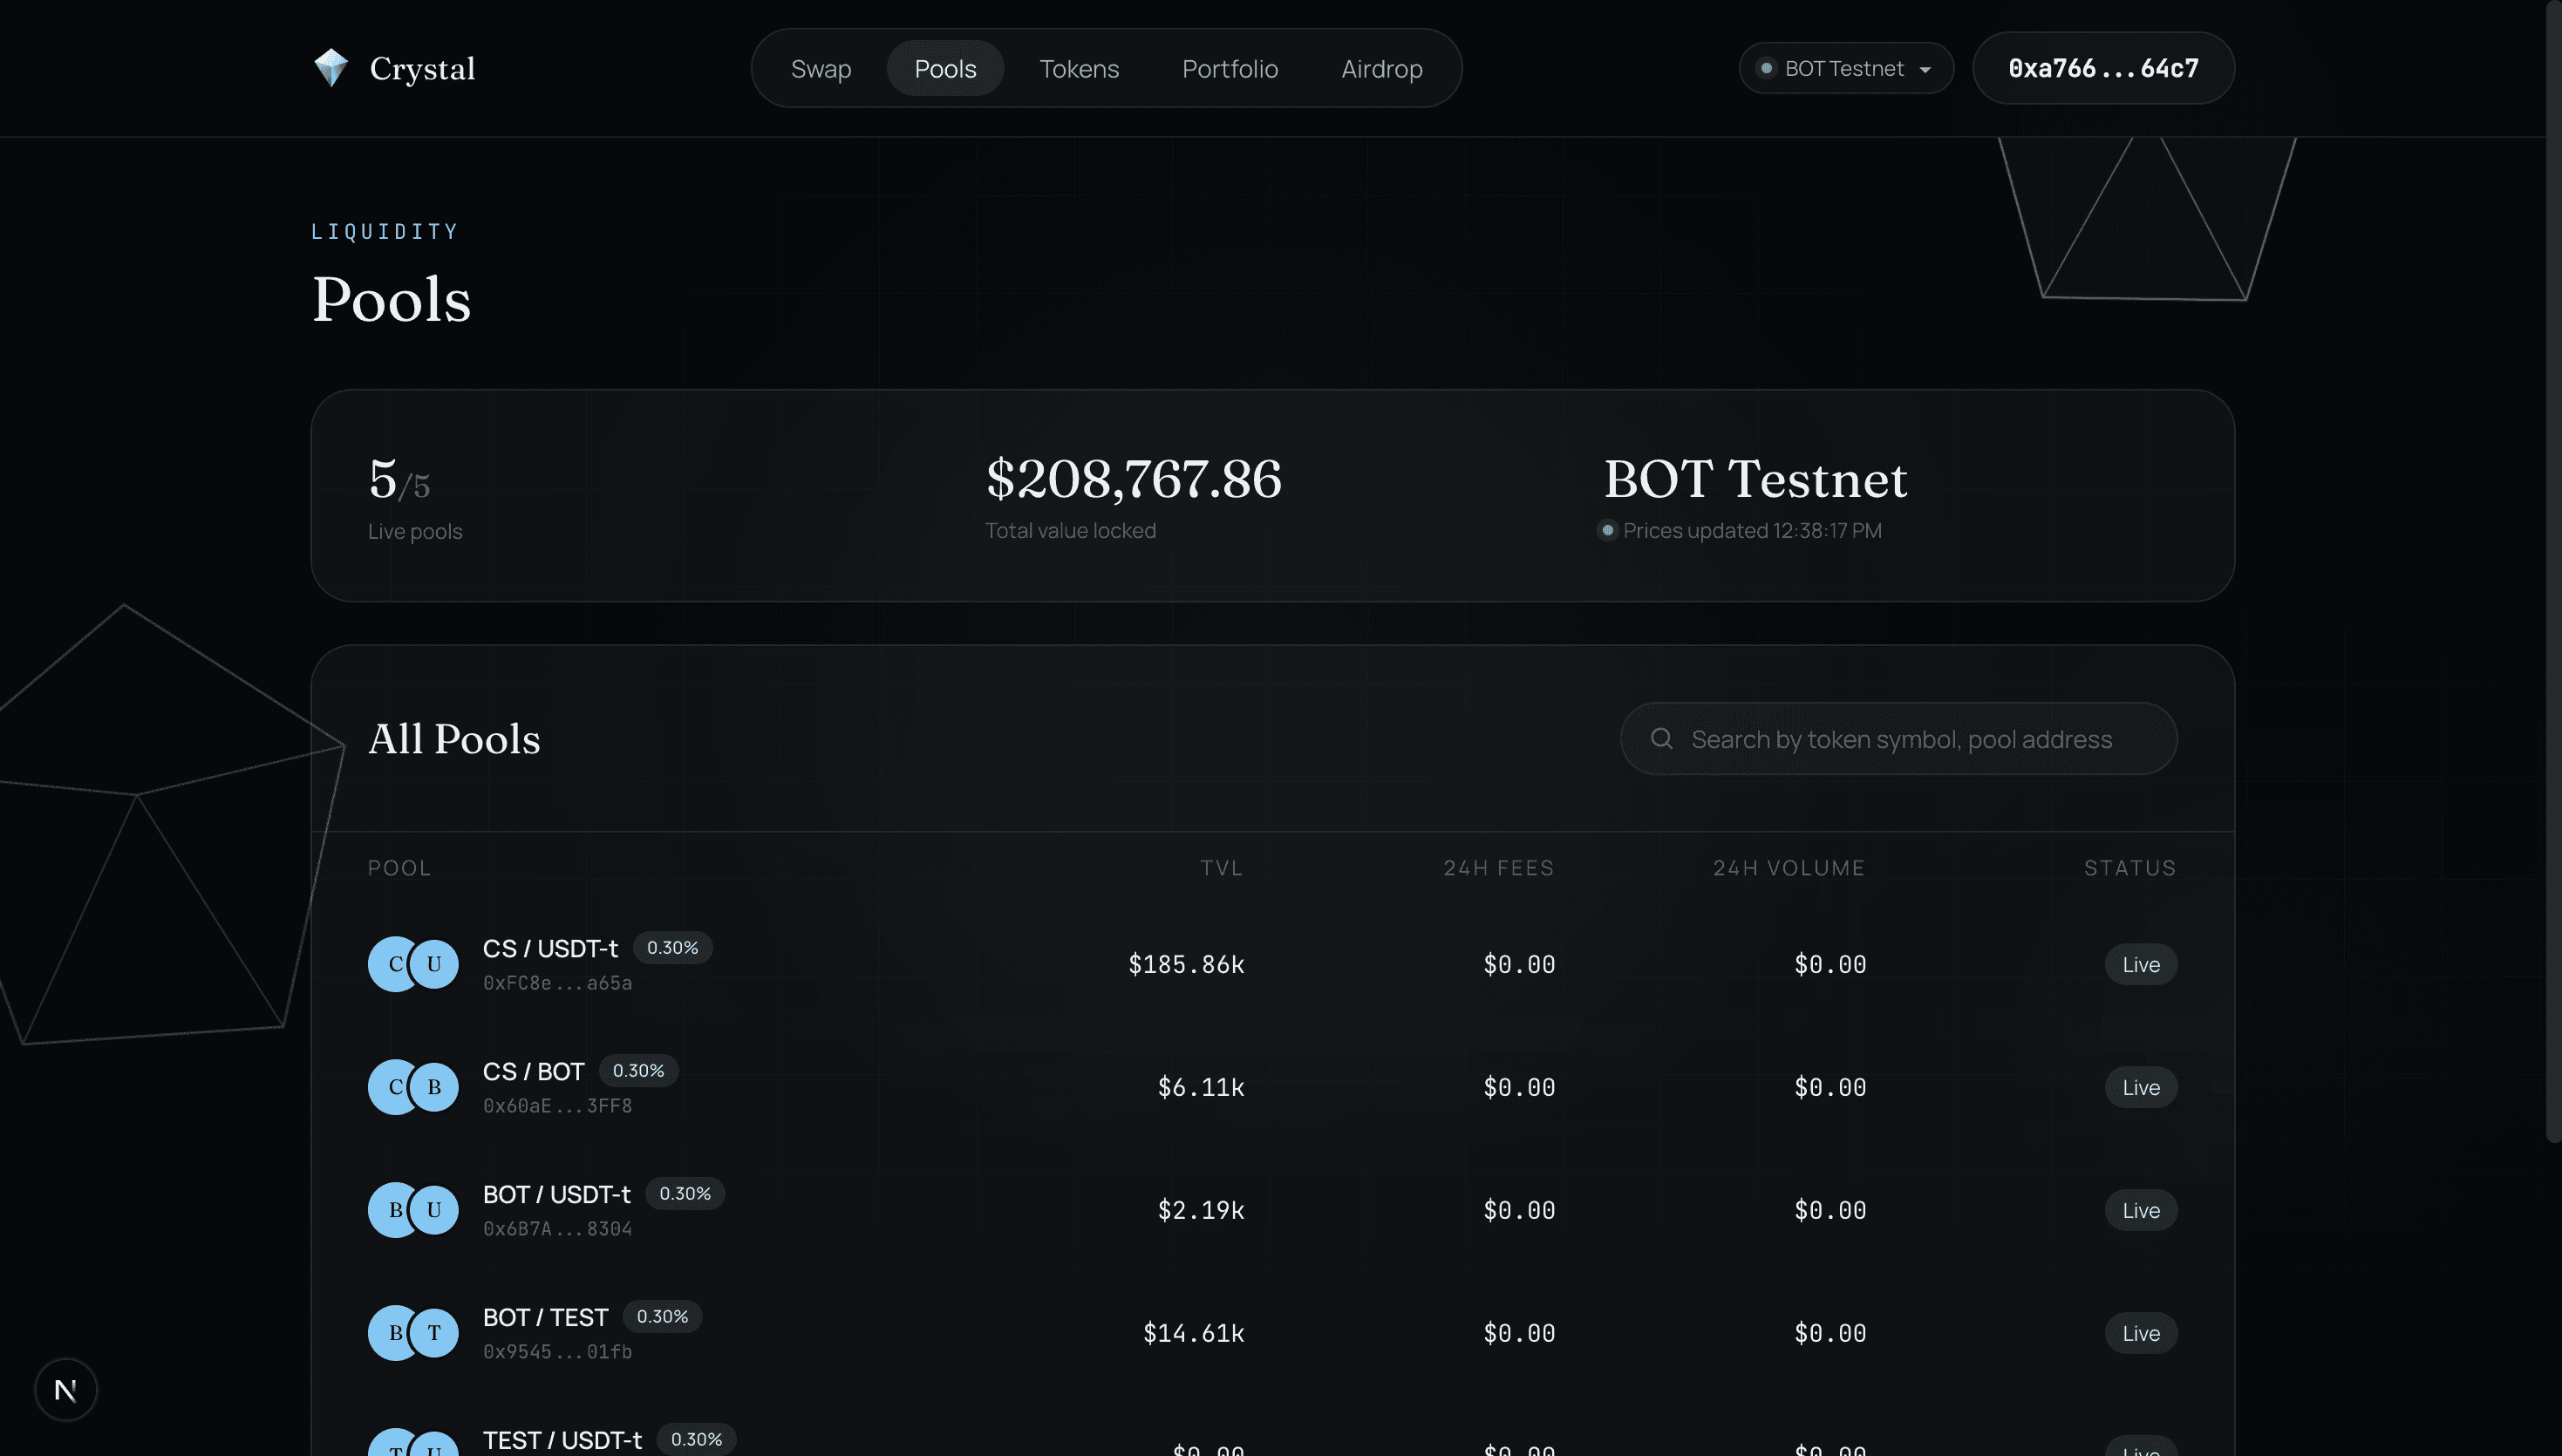Viewport: 2562px width, 1456px height.
Task: Open the BOT Testnet network dropdown
Action: point(1846,68)
